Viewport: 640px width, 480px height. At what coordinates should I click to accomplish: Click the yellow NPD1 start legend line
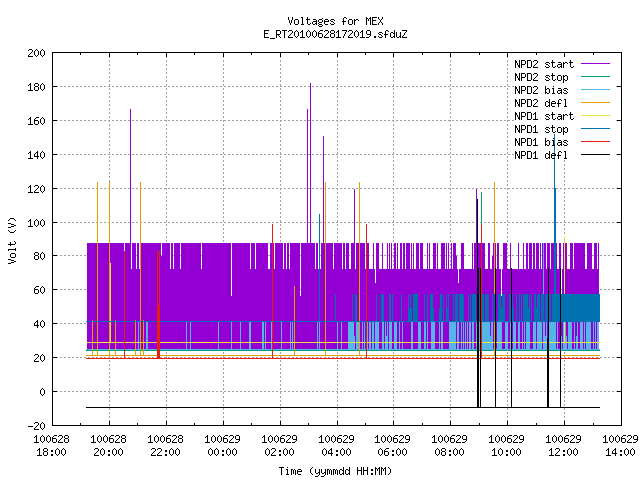click(x=595, y=116)
